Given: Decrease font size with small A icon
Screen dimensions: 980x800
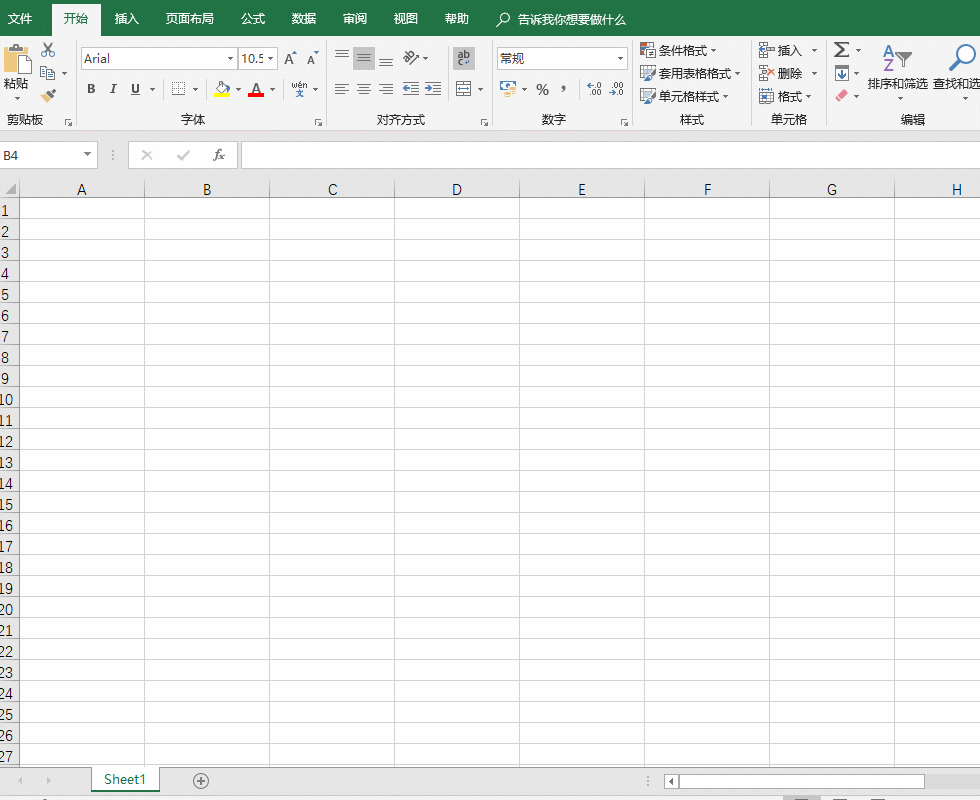Looking at the screenshot, I should pos(312,58).
